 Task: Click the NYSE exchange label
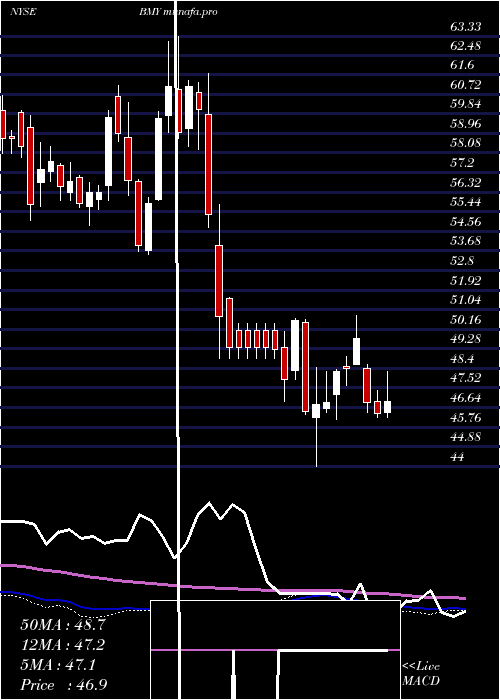(23, 12)
